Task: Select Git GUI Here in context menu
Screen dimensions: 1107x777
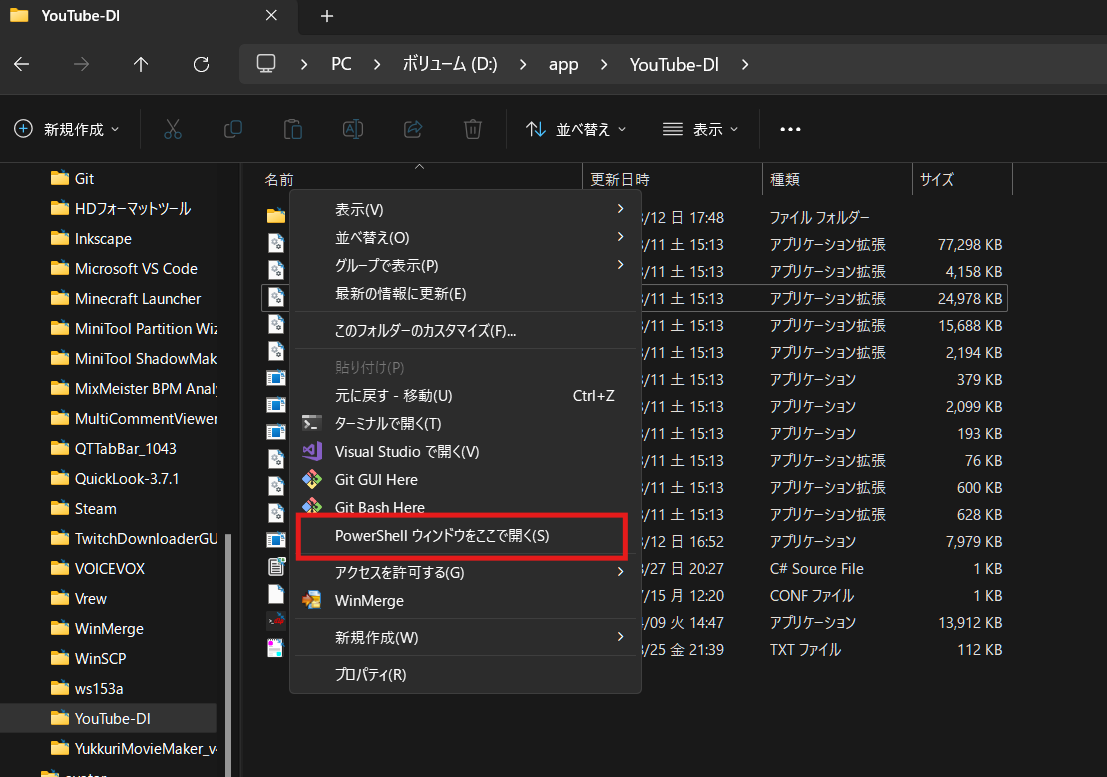Action: 465,479
